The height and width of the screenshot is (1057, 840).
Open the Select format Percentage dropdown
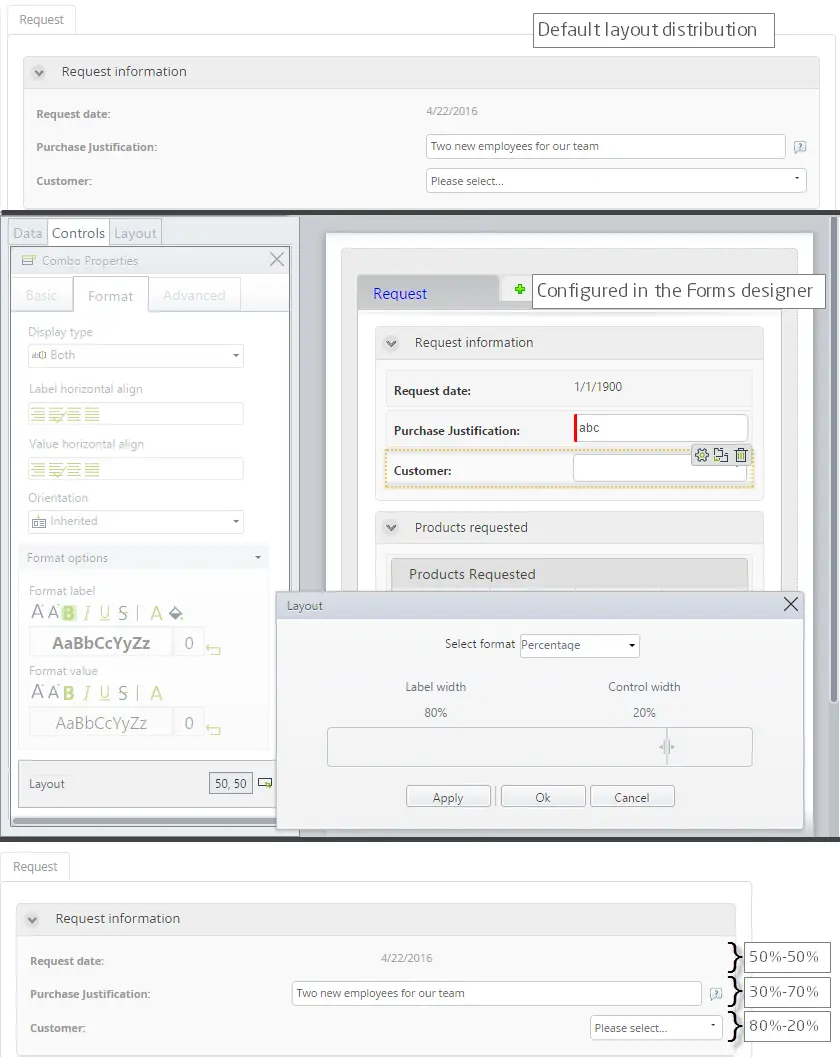point(579,645)
